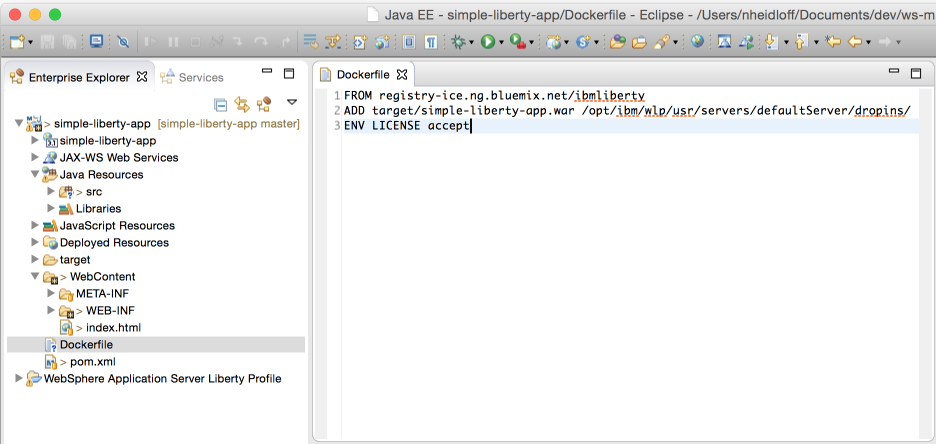Open the Search flashlight dropdown arrow

pyautogui.click(x=675, y=42)
